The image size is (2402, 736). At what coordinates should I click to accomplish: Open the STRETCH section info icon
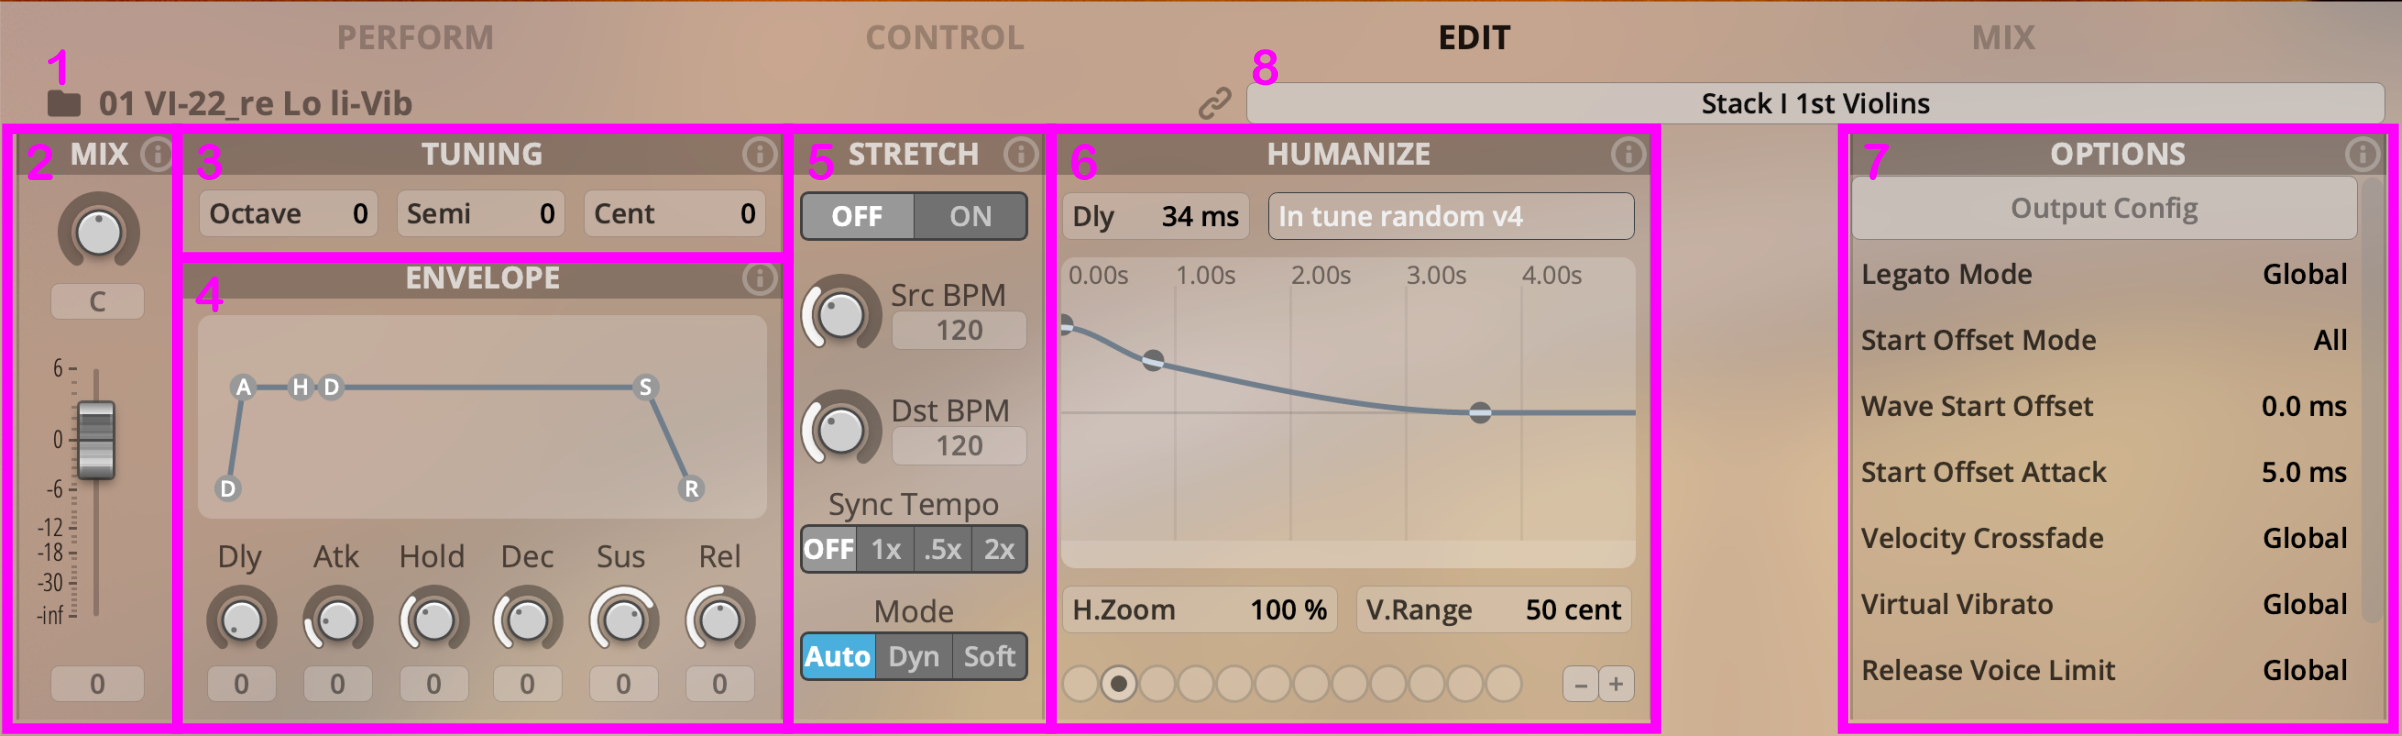[x=1021, y=154]
